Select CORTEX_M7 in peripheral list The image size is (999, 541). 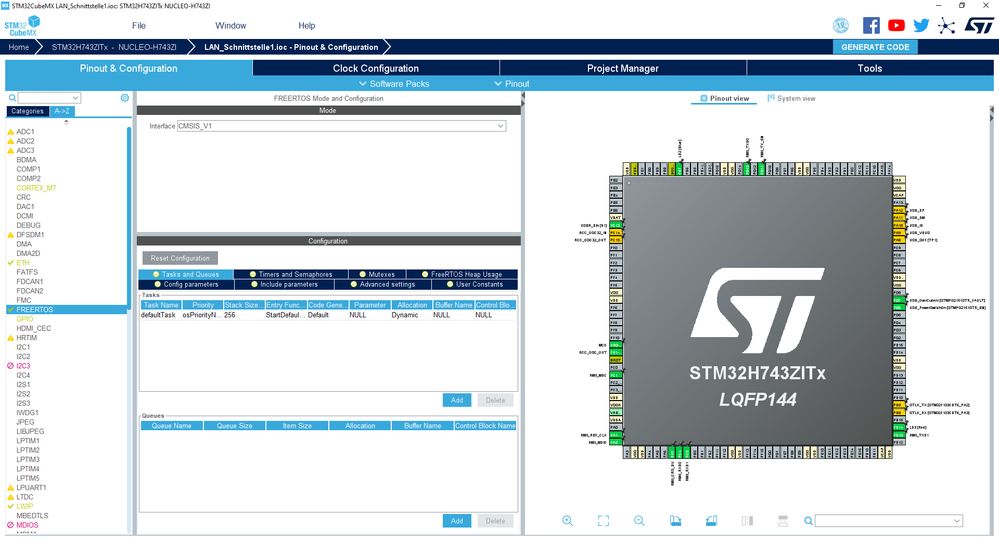click(36, 187)
